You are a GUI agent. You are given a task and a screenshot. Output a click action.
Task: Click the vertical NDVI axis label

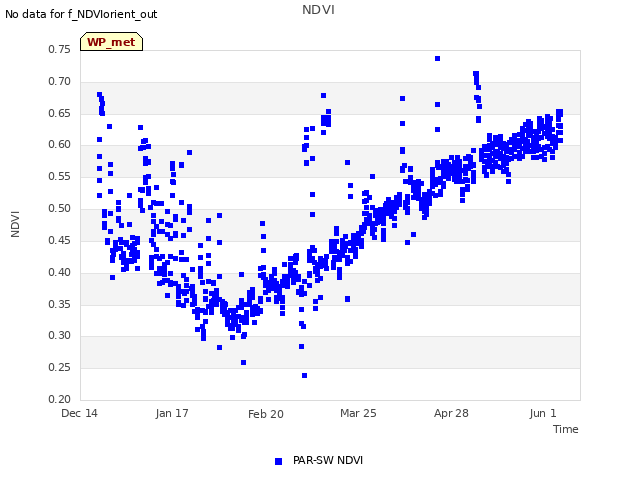click(15, 224)
